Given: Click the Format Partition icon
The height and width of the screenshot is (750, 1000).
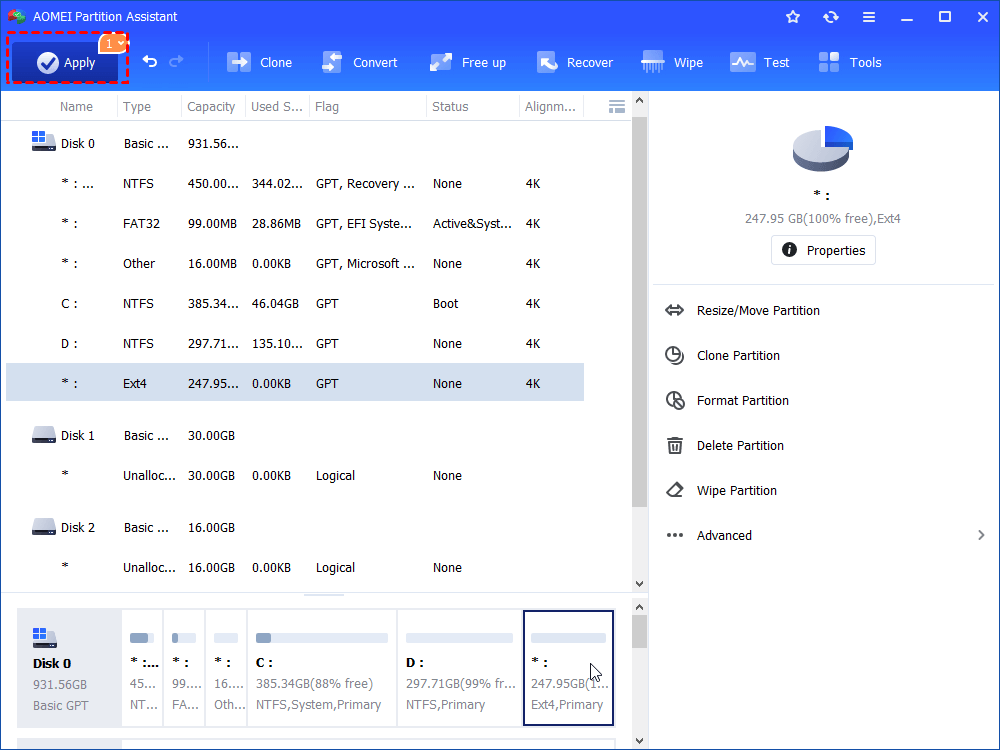Looking at the screenshot, I should pos(675,401).
